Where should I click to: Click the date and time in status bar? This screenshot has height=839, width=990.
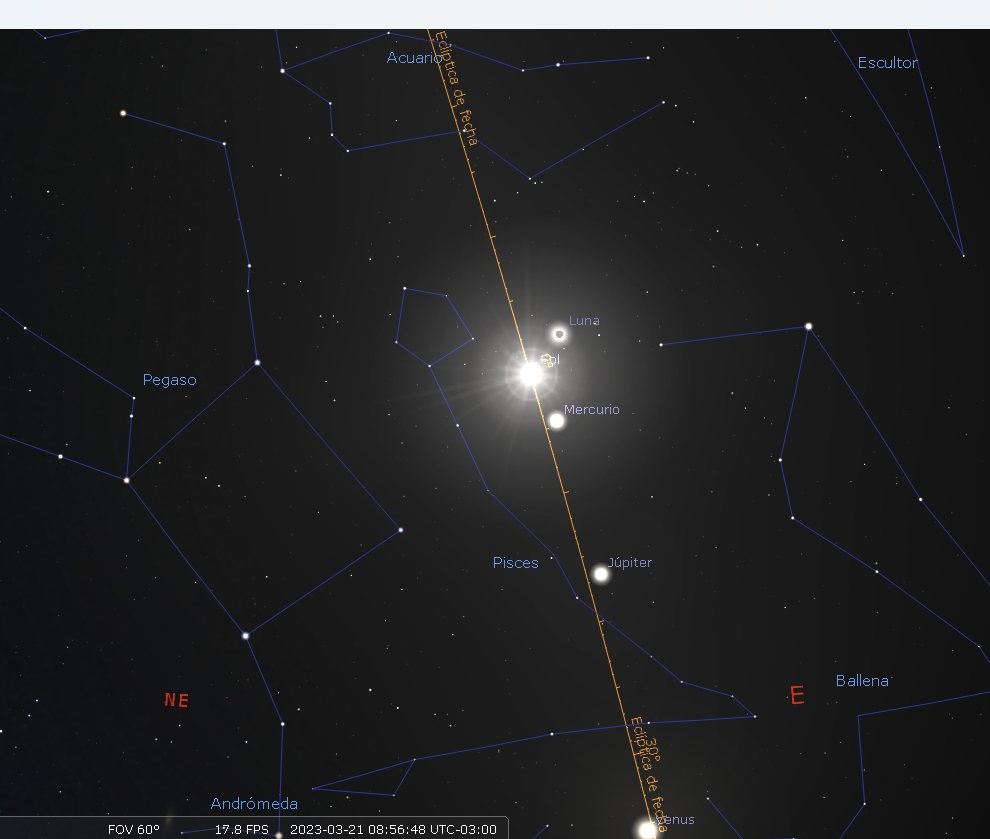point(393,830)
